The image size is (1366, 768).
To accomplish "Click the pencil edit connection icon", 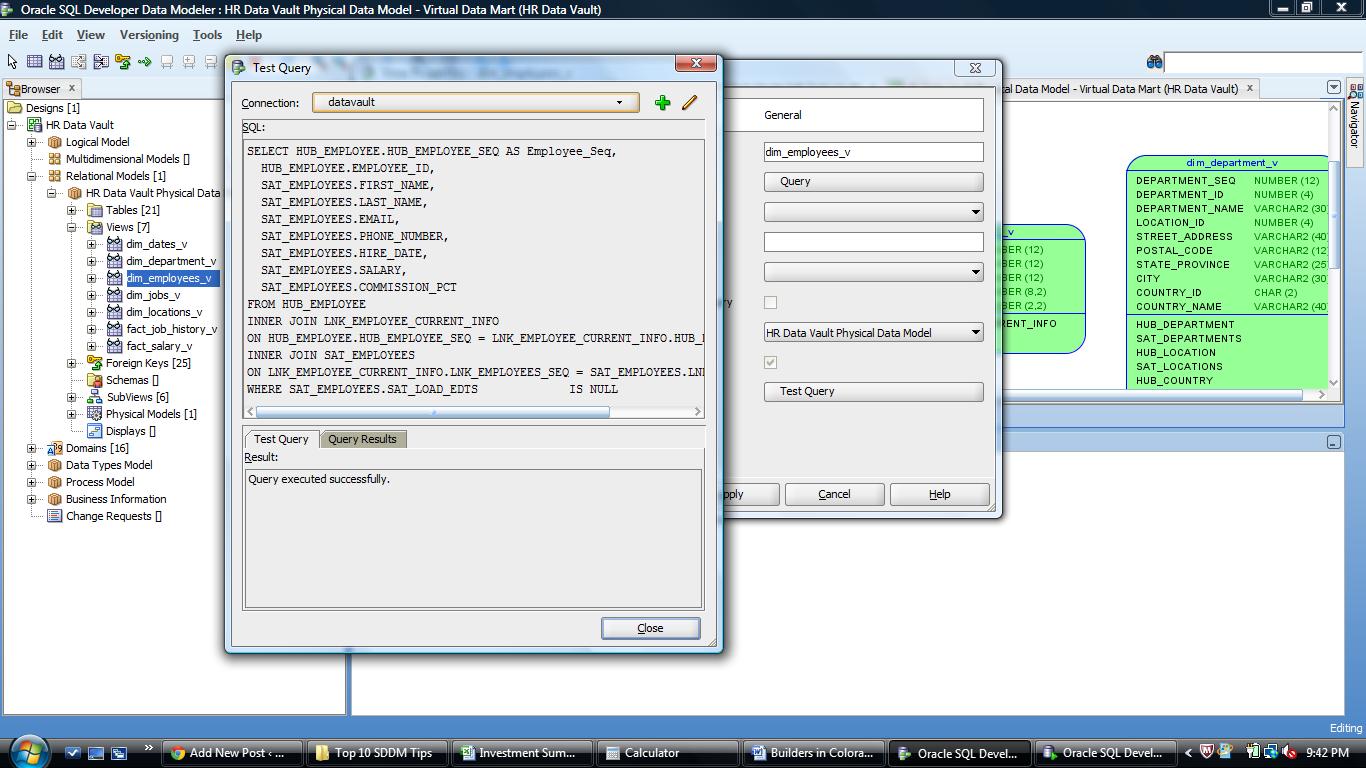I will coord(690,103).
